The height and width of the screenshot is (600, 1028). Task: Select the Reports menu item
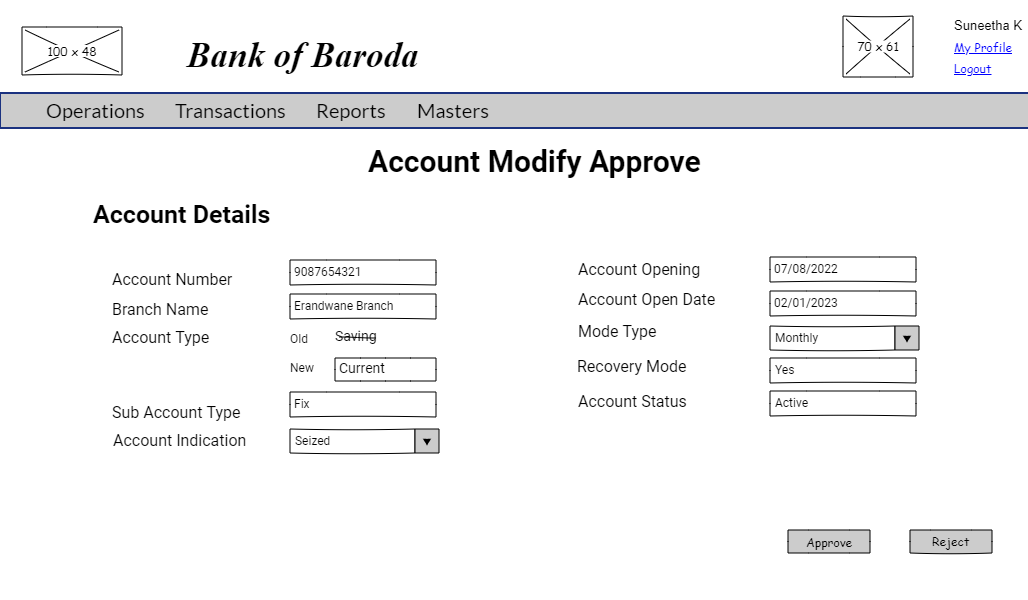(350, 111)
